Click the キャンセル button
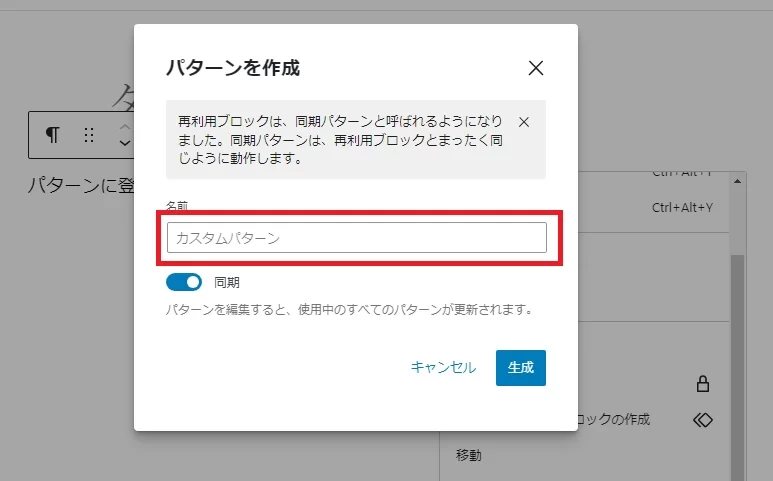Viewport: 773px width, 481px height. click(x=443, y=368)
